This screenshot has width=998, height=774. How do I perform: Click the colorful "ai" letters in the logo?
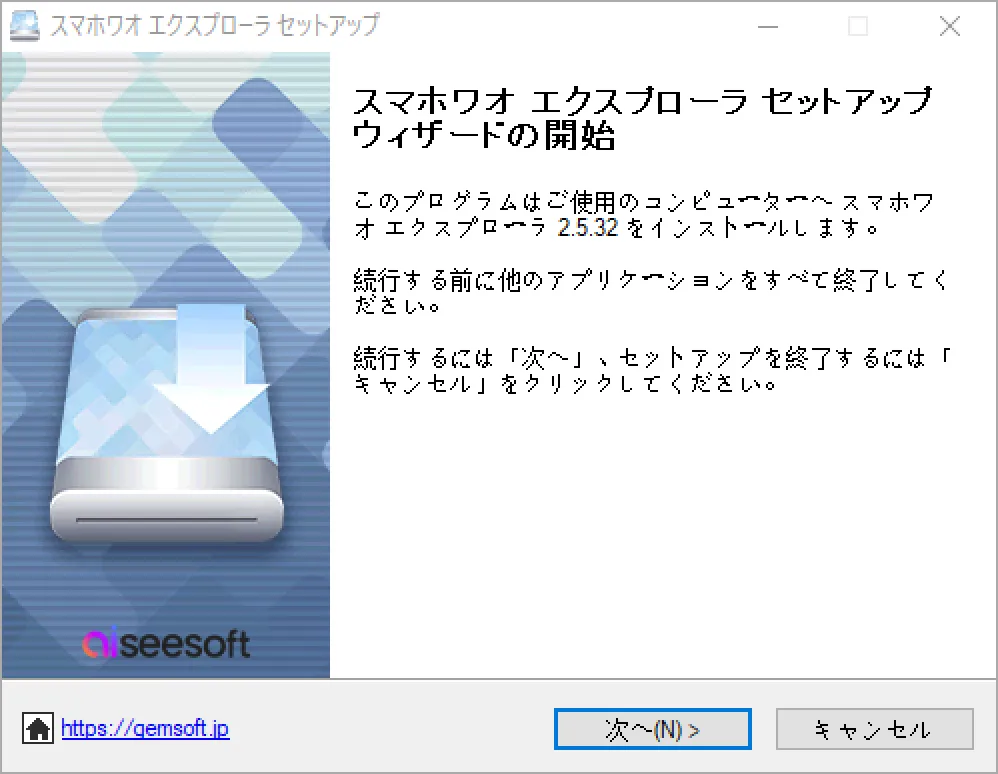click(101, 643)
